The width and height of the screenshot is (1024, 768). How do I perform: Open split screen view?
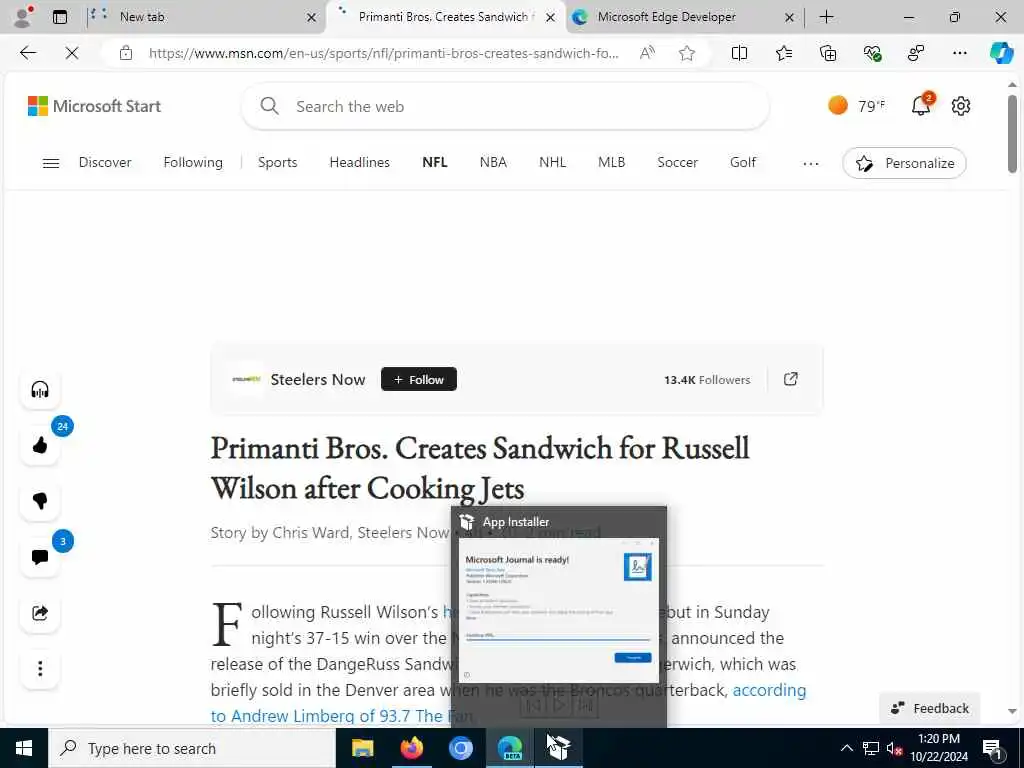739,53
